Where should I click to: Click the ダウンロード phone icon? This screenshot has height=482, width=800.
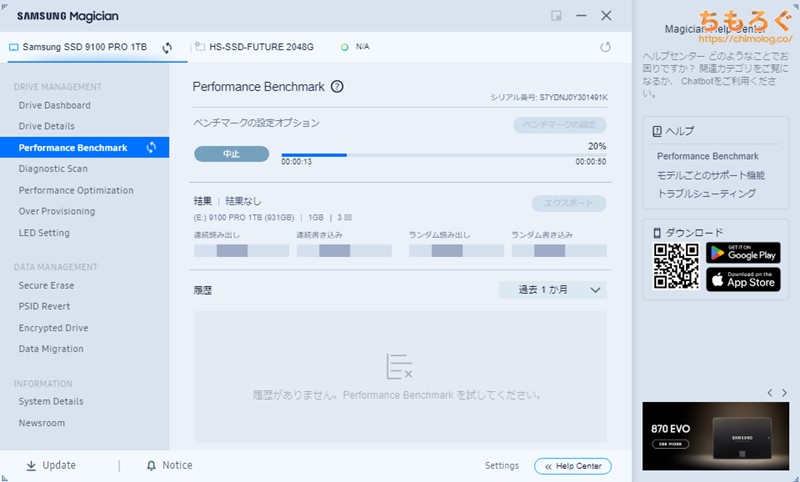(x=657, y=233)
